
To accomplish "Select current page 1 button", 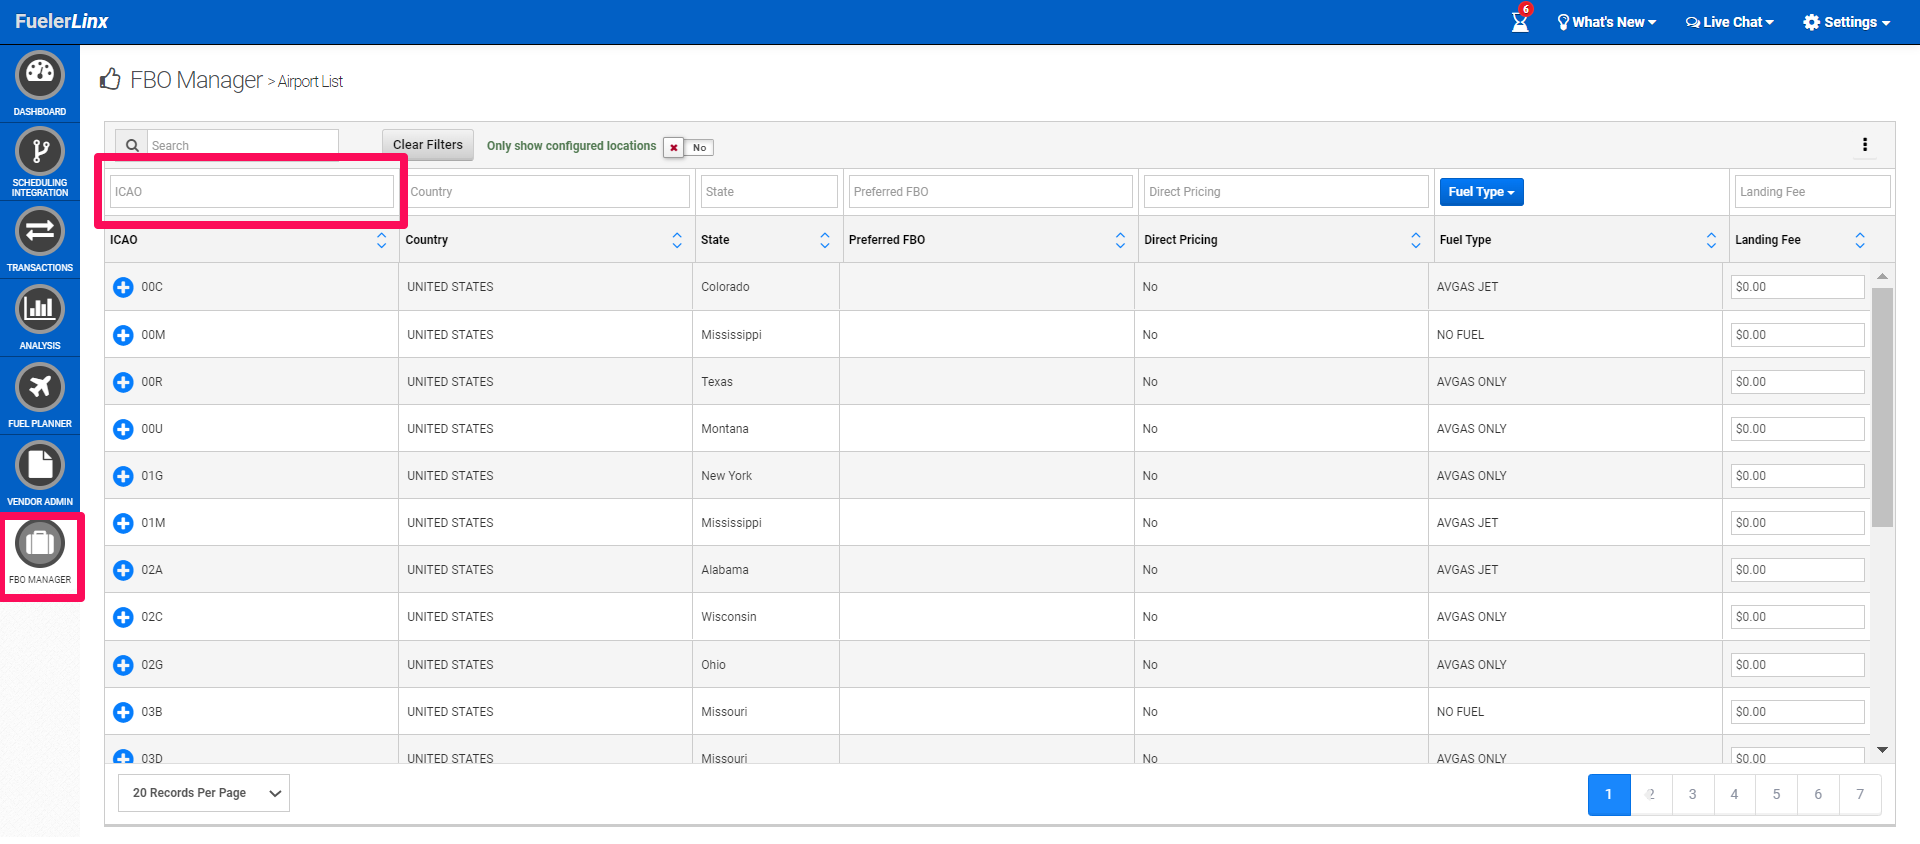I will point(1609,794).
